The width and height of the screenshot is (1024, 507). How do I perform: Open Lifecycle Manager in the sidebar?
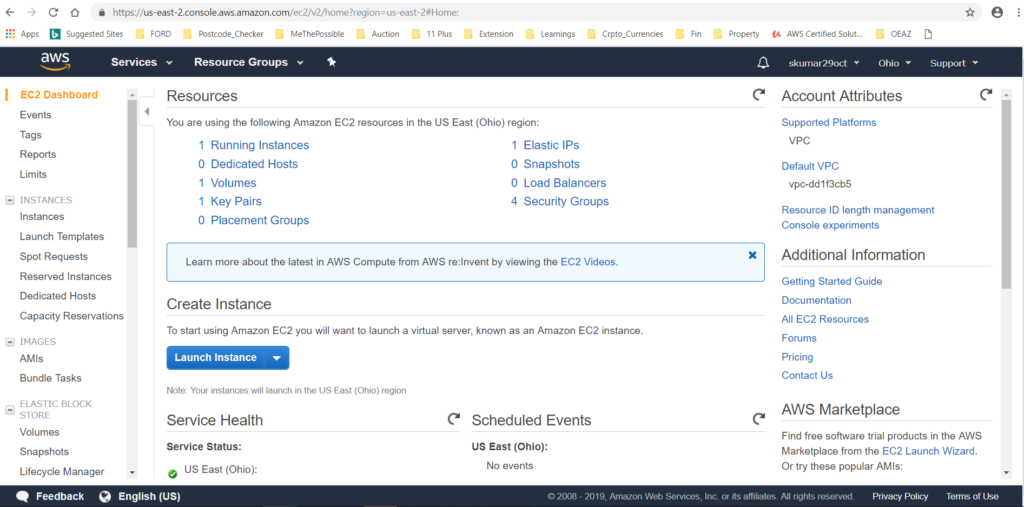62,472
